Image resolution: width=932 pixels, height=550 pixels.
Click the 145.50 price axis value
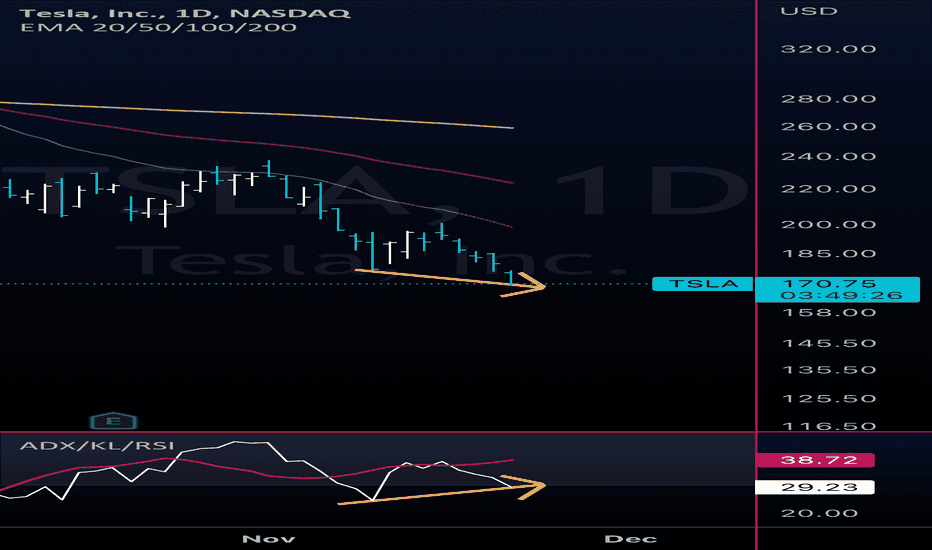click(x=829, y=343)
